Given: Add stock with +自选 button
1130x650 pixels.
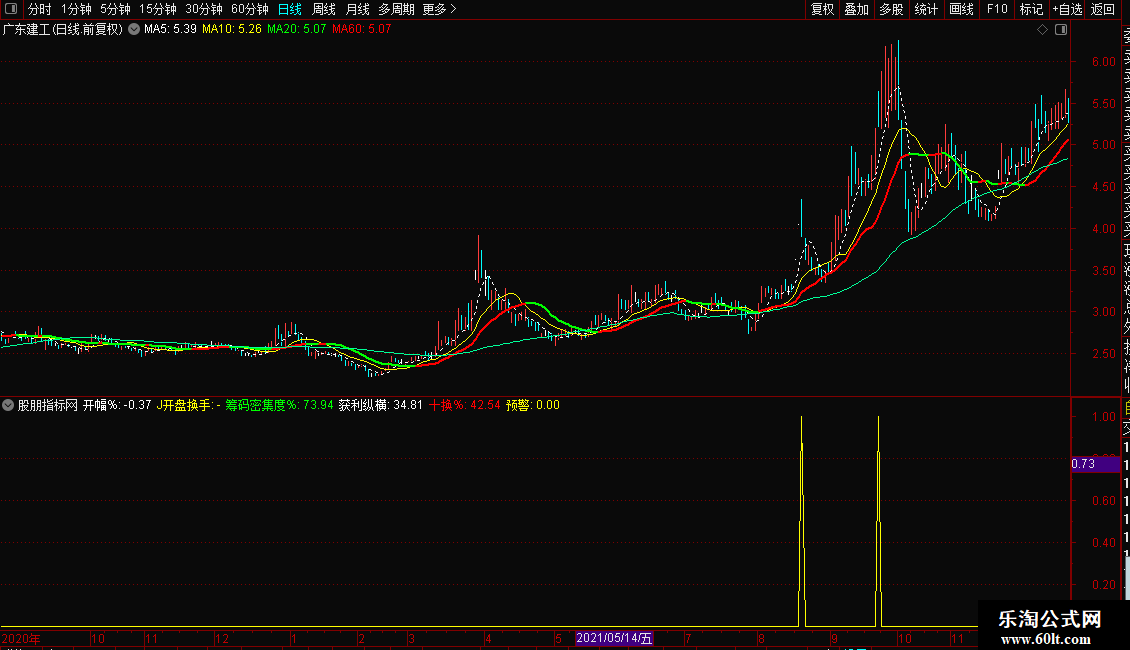Looking at the screenshot, I should click(x=1067, y=9).
